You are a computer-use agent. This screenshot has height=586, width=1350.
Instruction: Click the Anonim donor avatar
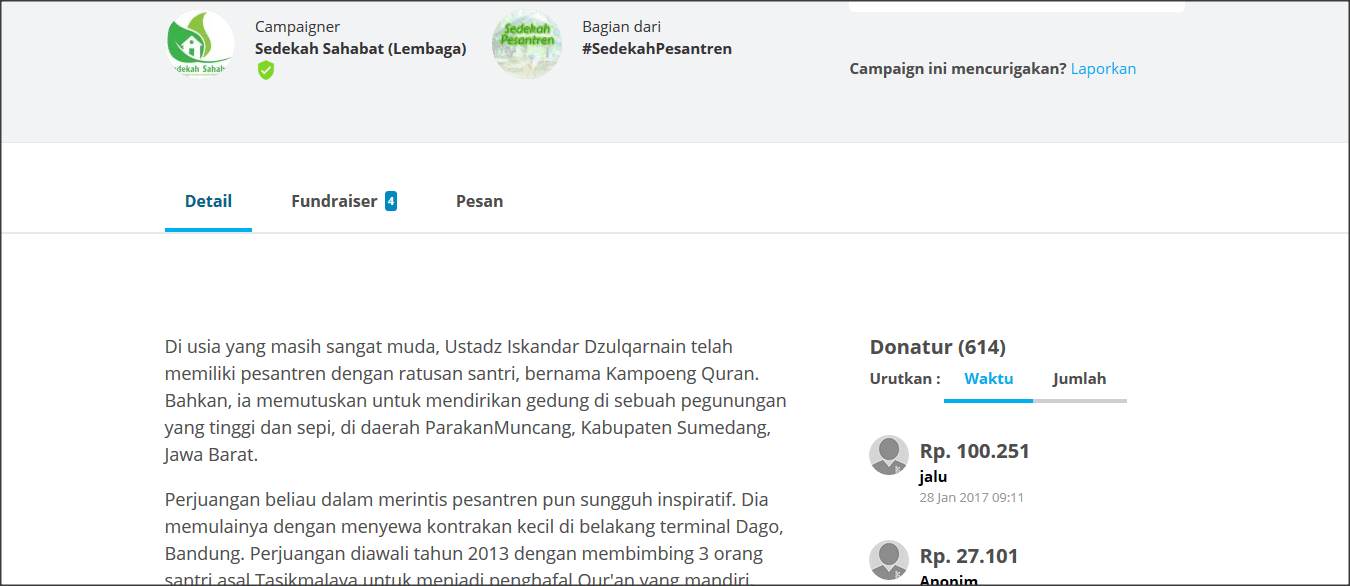click(x=889, y=560)
